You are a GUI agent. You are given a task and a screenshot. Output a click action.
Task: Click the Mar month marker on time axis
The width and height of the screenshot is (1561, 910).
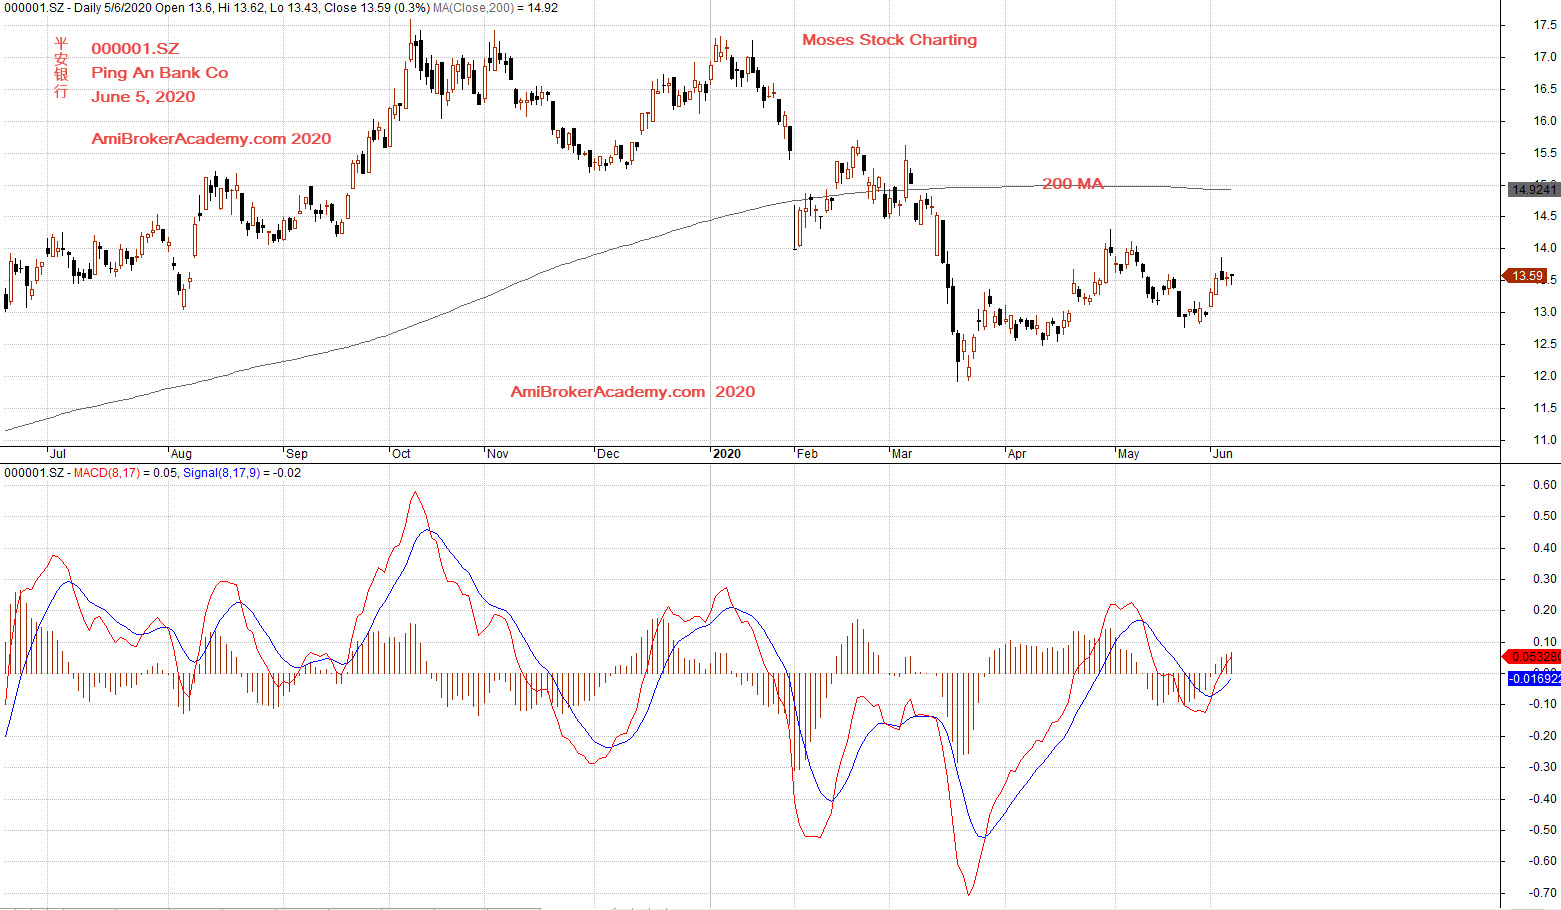[x=902, y=454]
